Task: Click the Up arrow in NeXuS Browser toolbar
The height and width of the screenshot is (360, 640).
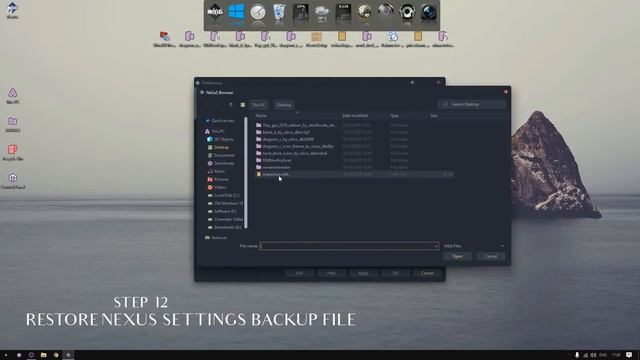Action: (x=231, y=105)
